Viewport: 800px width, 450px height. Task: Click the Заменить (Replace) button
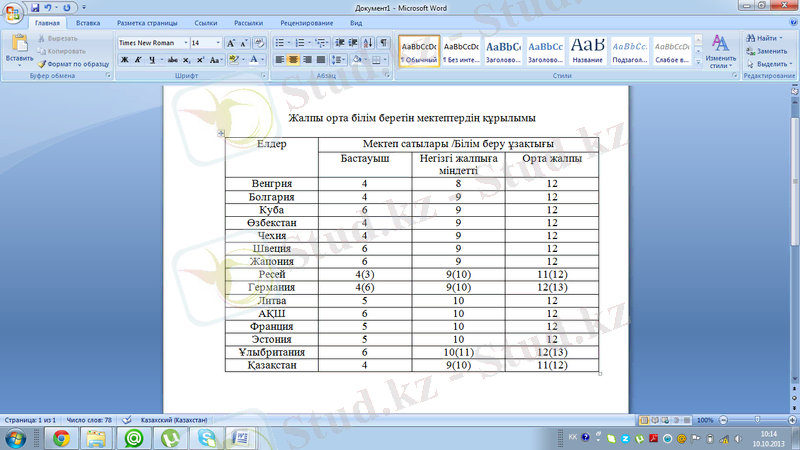[770, 51]
